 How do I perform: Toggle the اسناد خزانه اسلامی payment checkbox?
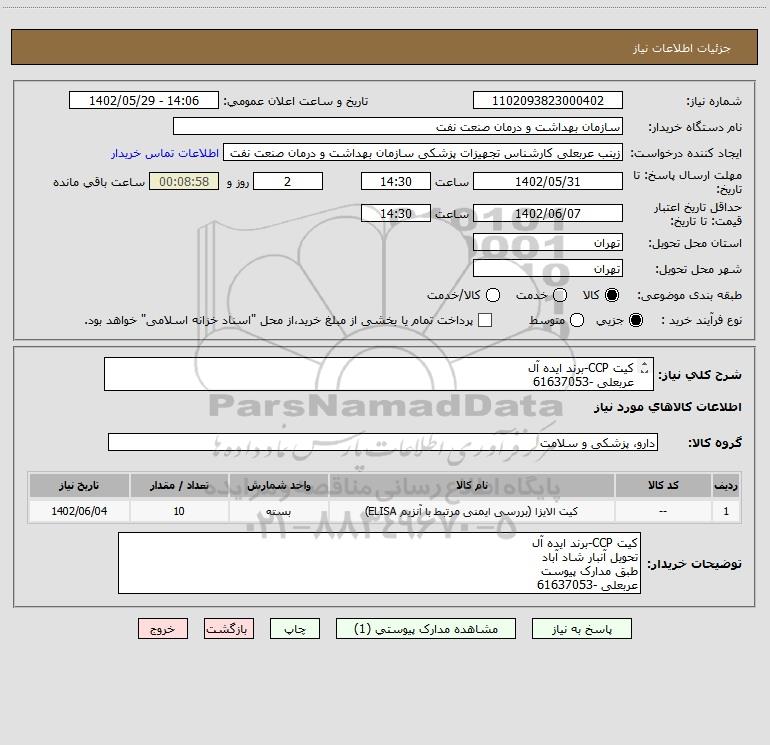[485, 320]
